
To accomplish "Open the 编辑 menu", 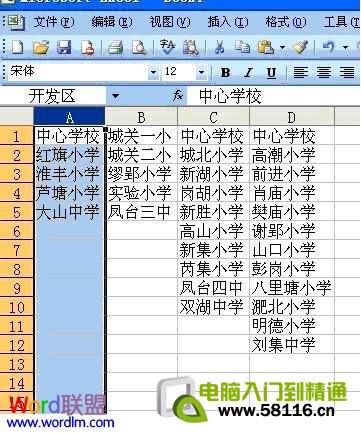I will coord(112,22).
